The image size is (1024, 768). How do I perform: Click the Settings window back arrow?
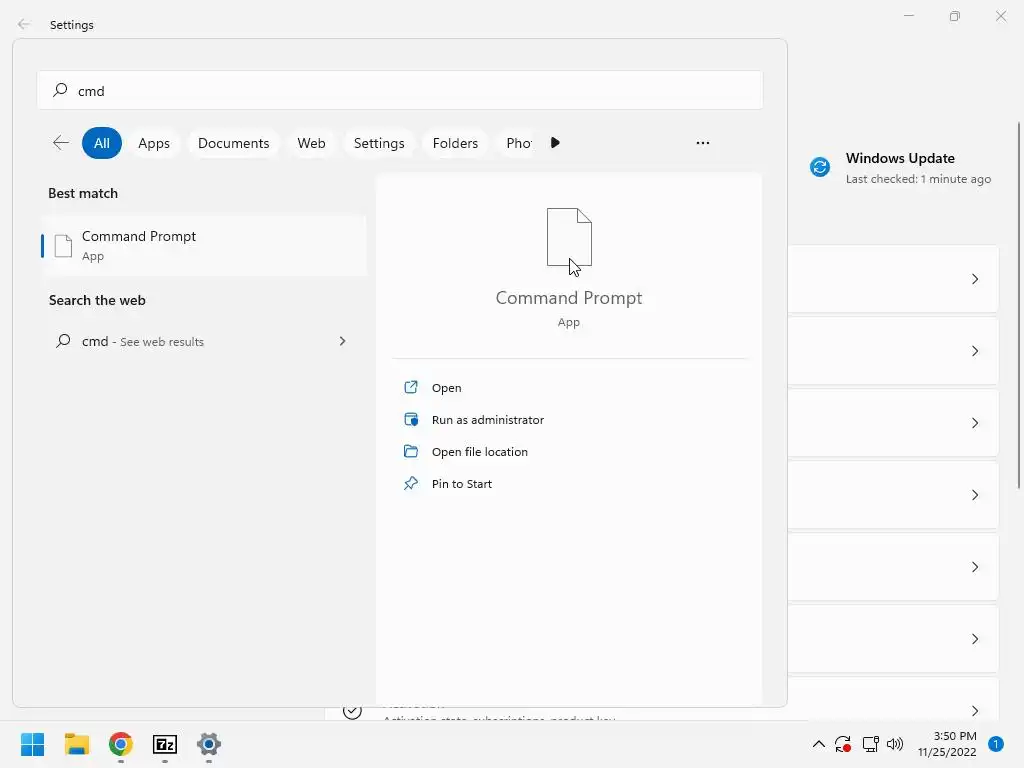[x=24, y=24]
